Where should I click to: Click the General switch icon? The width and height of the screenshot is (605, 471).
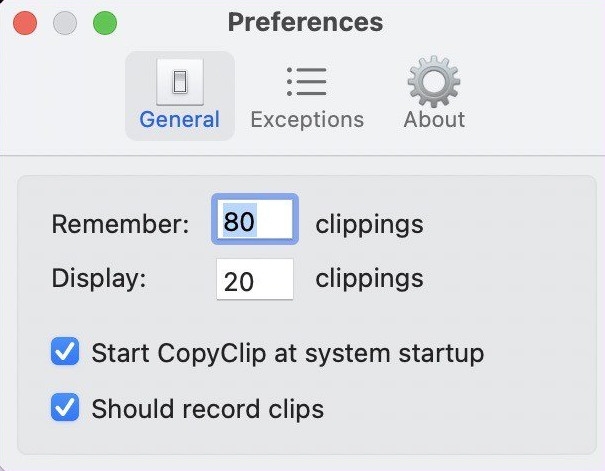(180, 81)
